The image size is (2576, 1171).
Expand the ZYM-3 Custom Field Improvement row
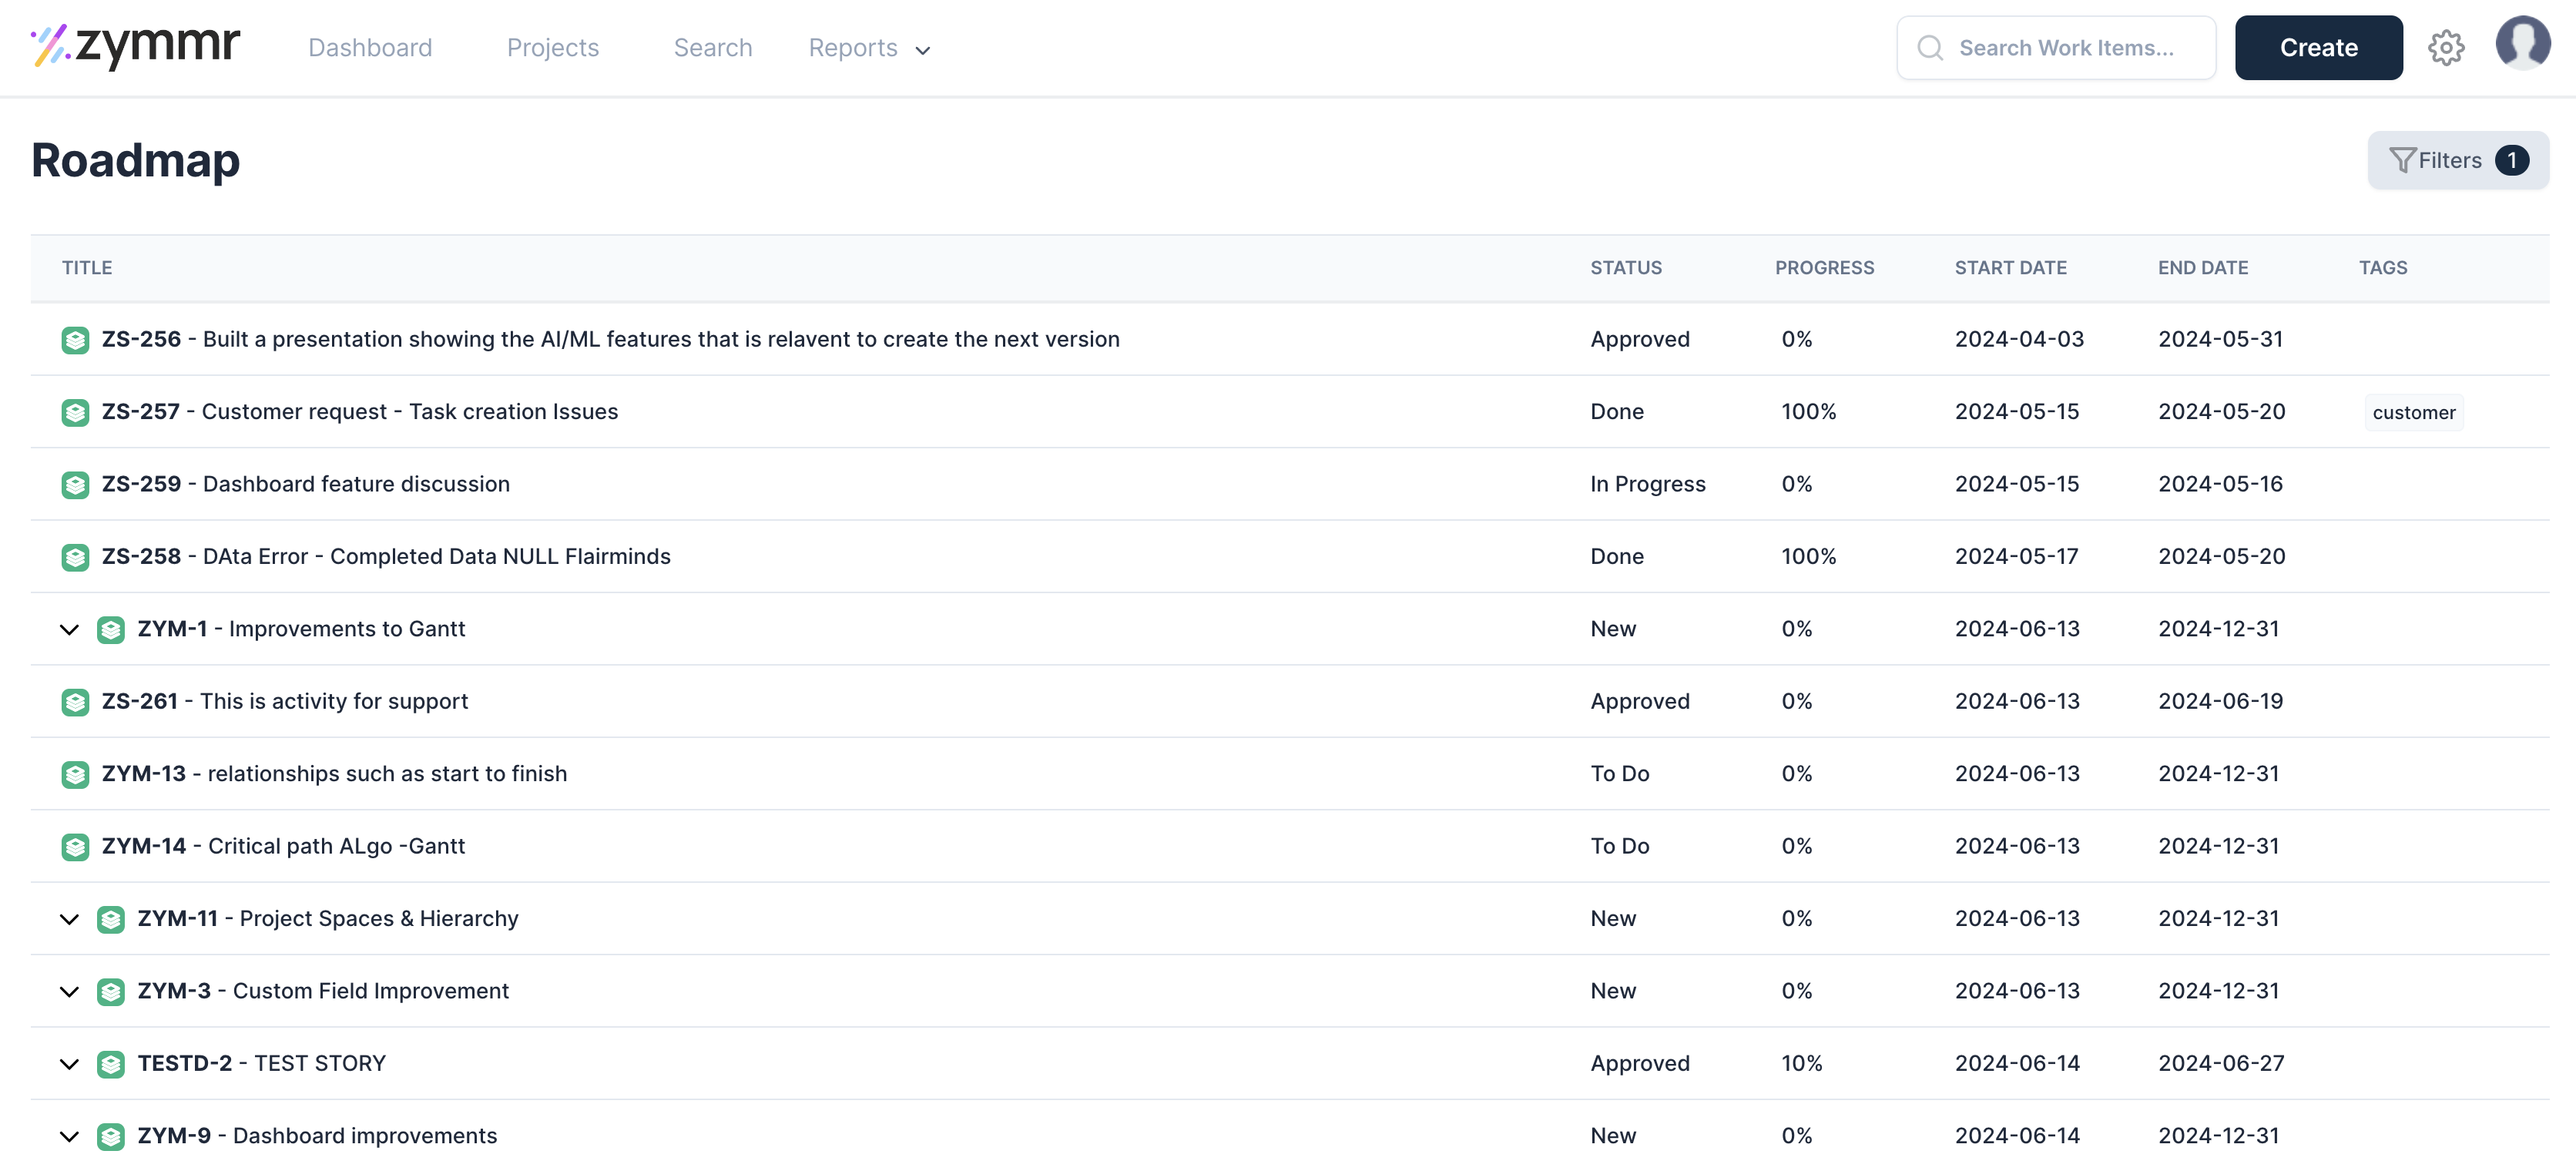click(x=69, y=992)
